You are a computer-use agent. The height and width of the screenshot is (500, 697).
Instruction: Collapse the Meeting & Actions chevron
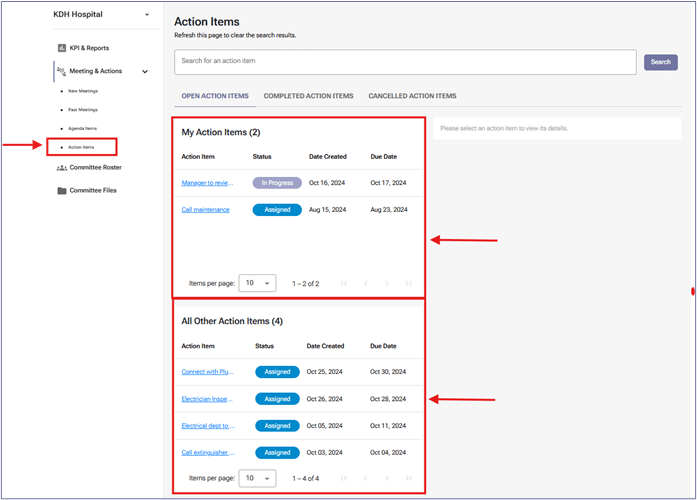click(x=145, y=72)
